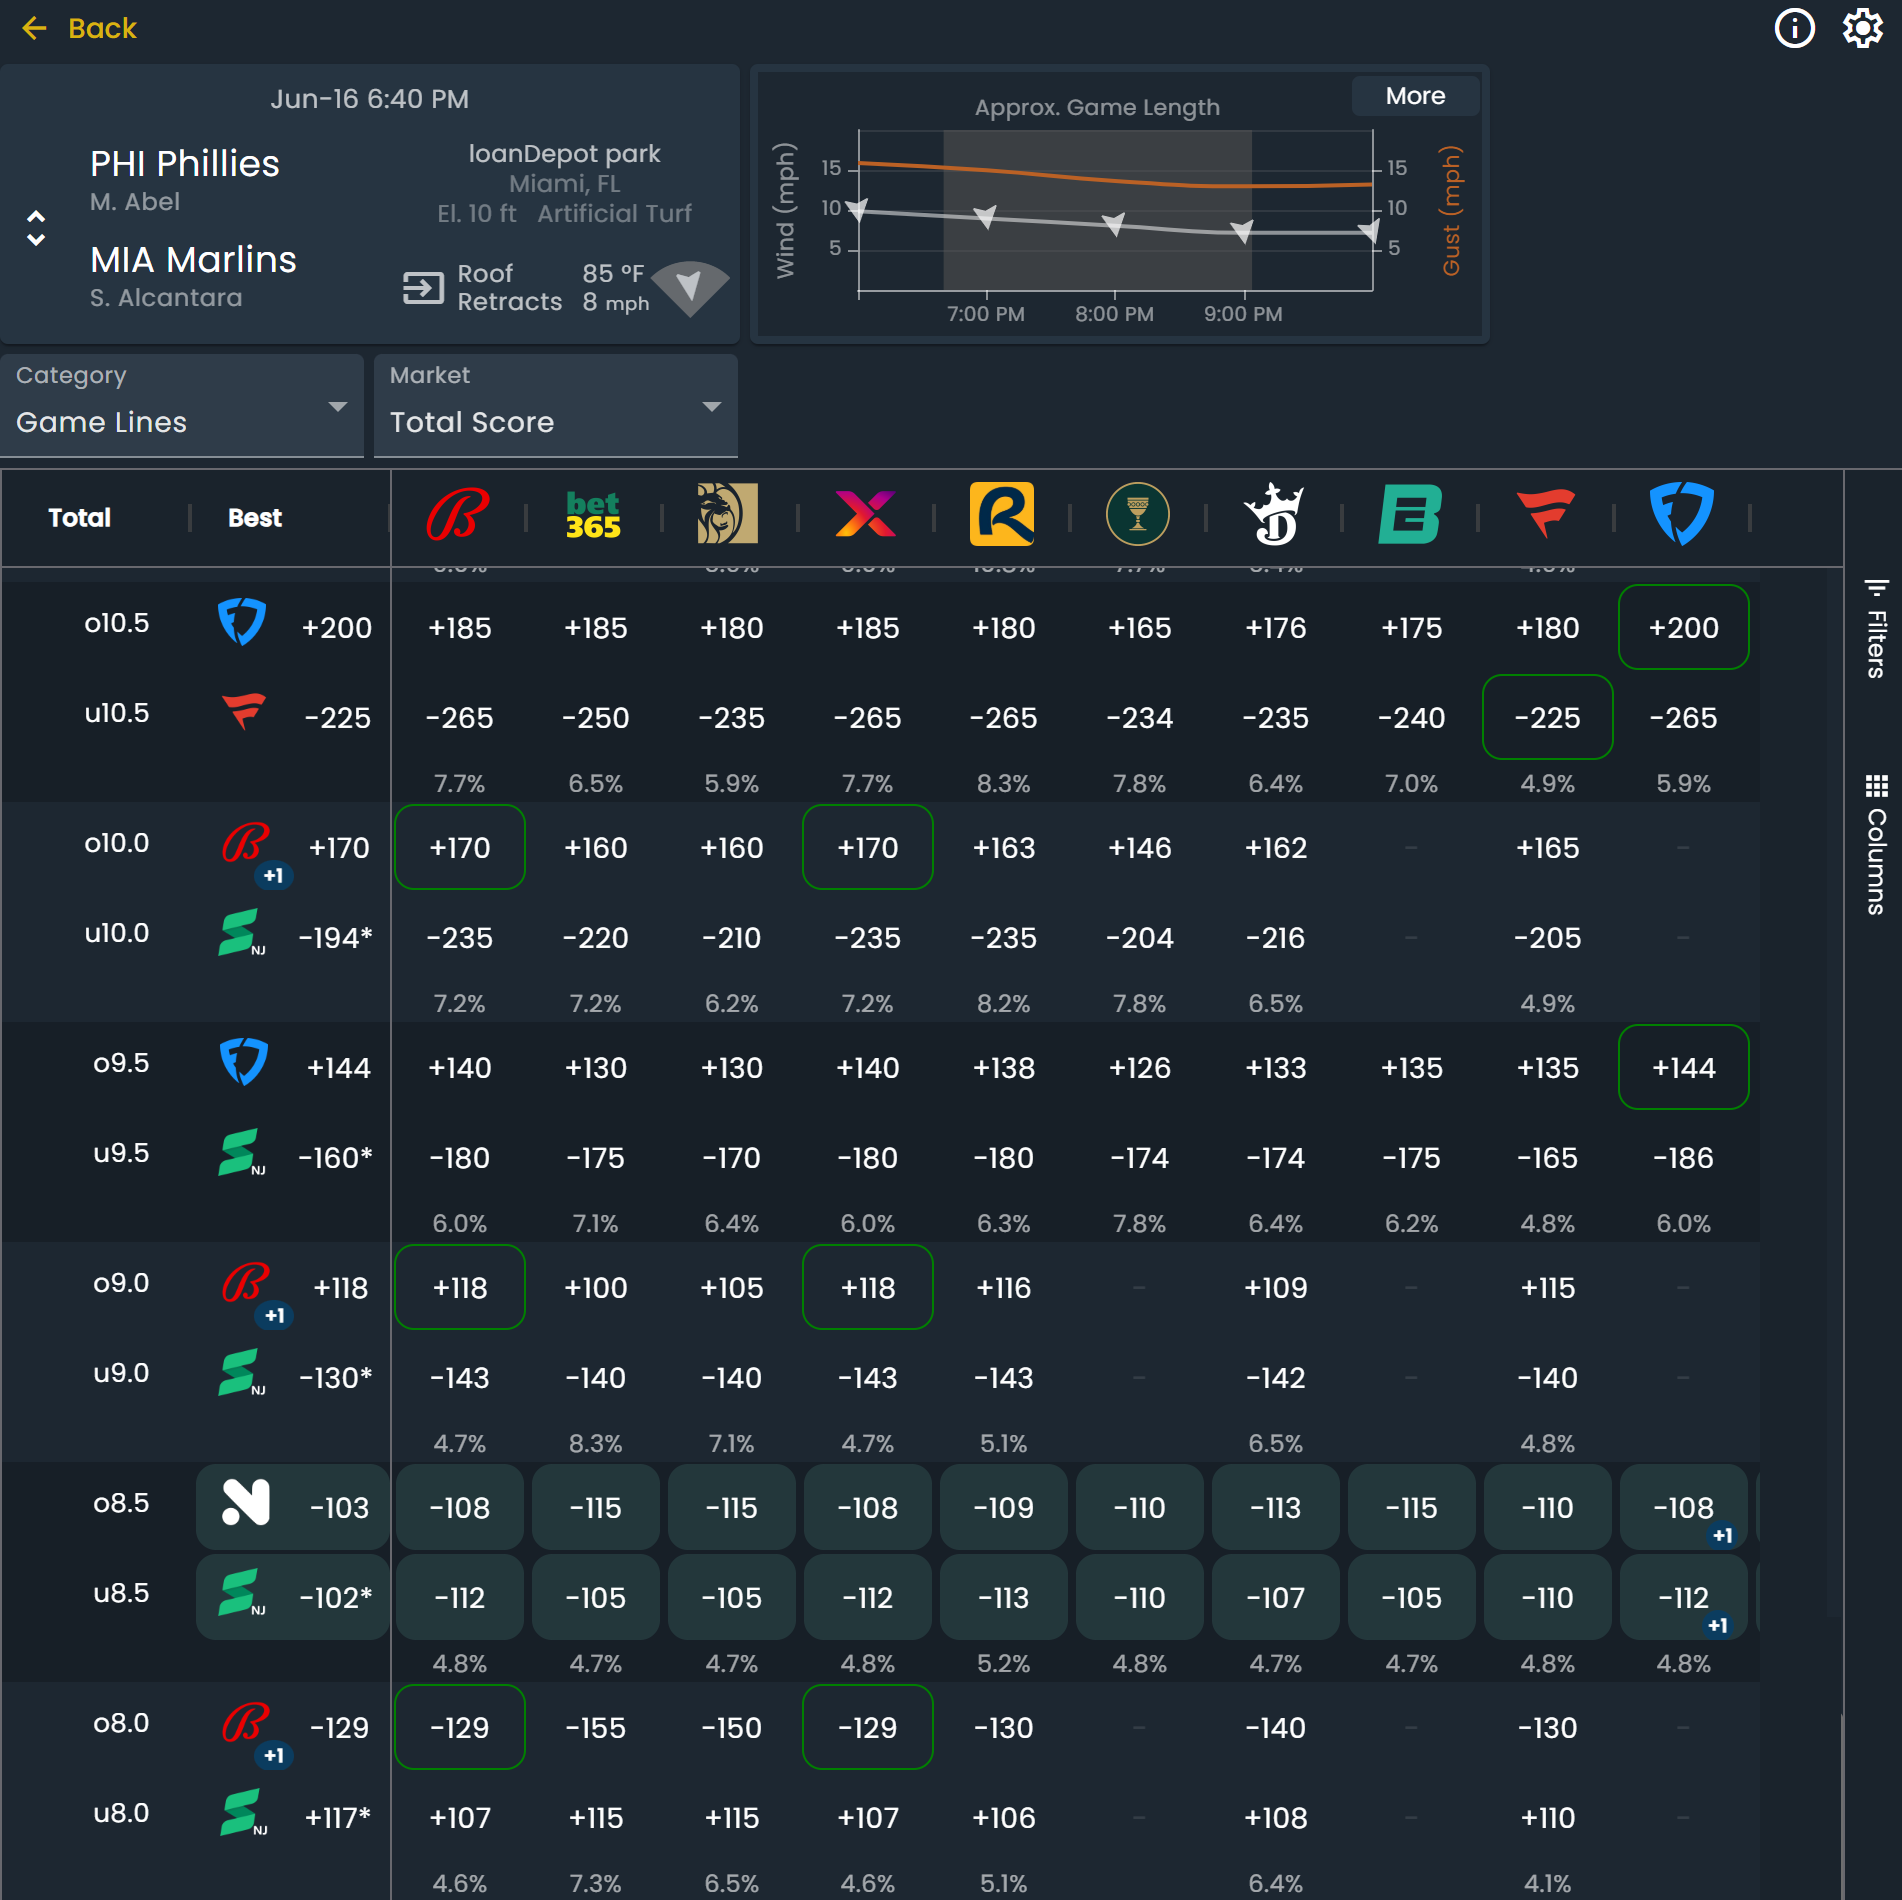1902x1900 pixels.
Task: Click -115 bet365 odds in o8.5 row
Action: point(595,1508)
